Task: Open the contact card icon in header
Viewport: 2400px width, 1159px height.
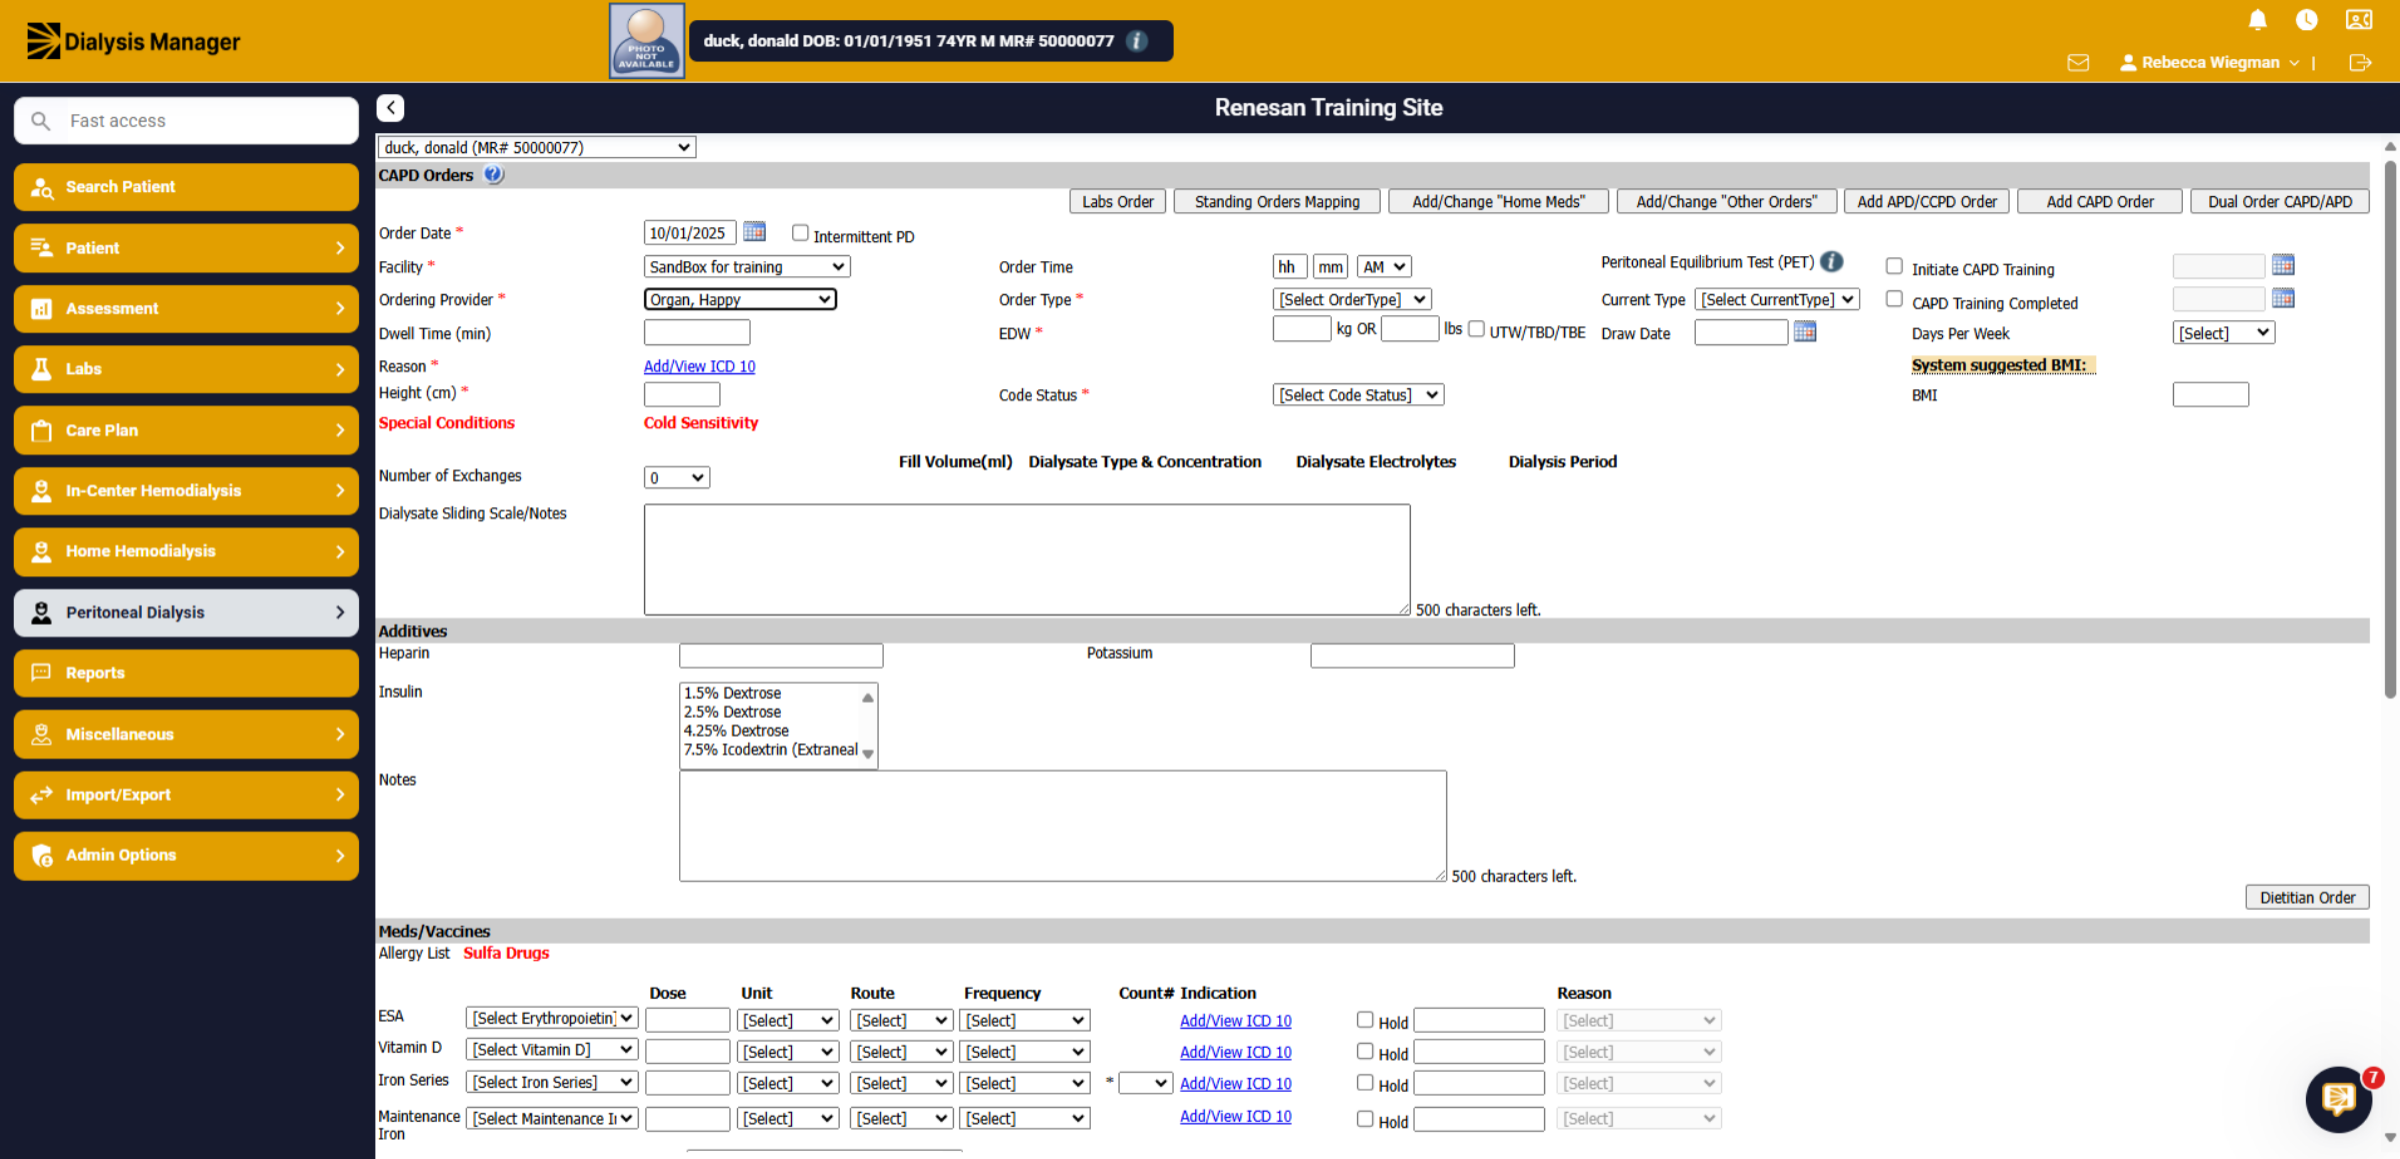Action: (2359, 20)
